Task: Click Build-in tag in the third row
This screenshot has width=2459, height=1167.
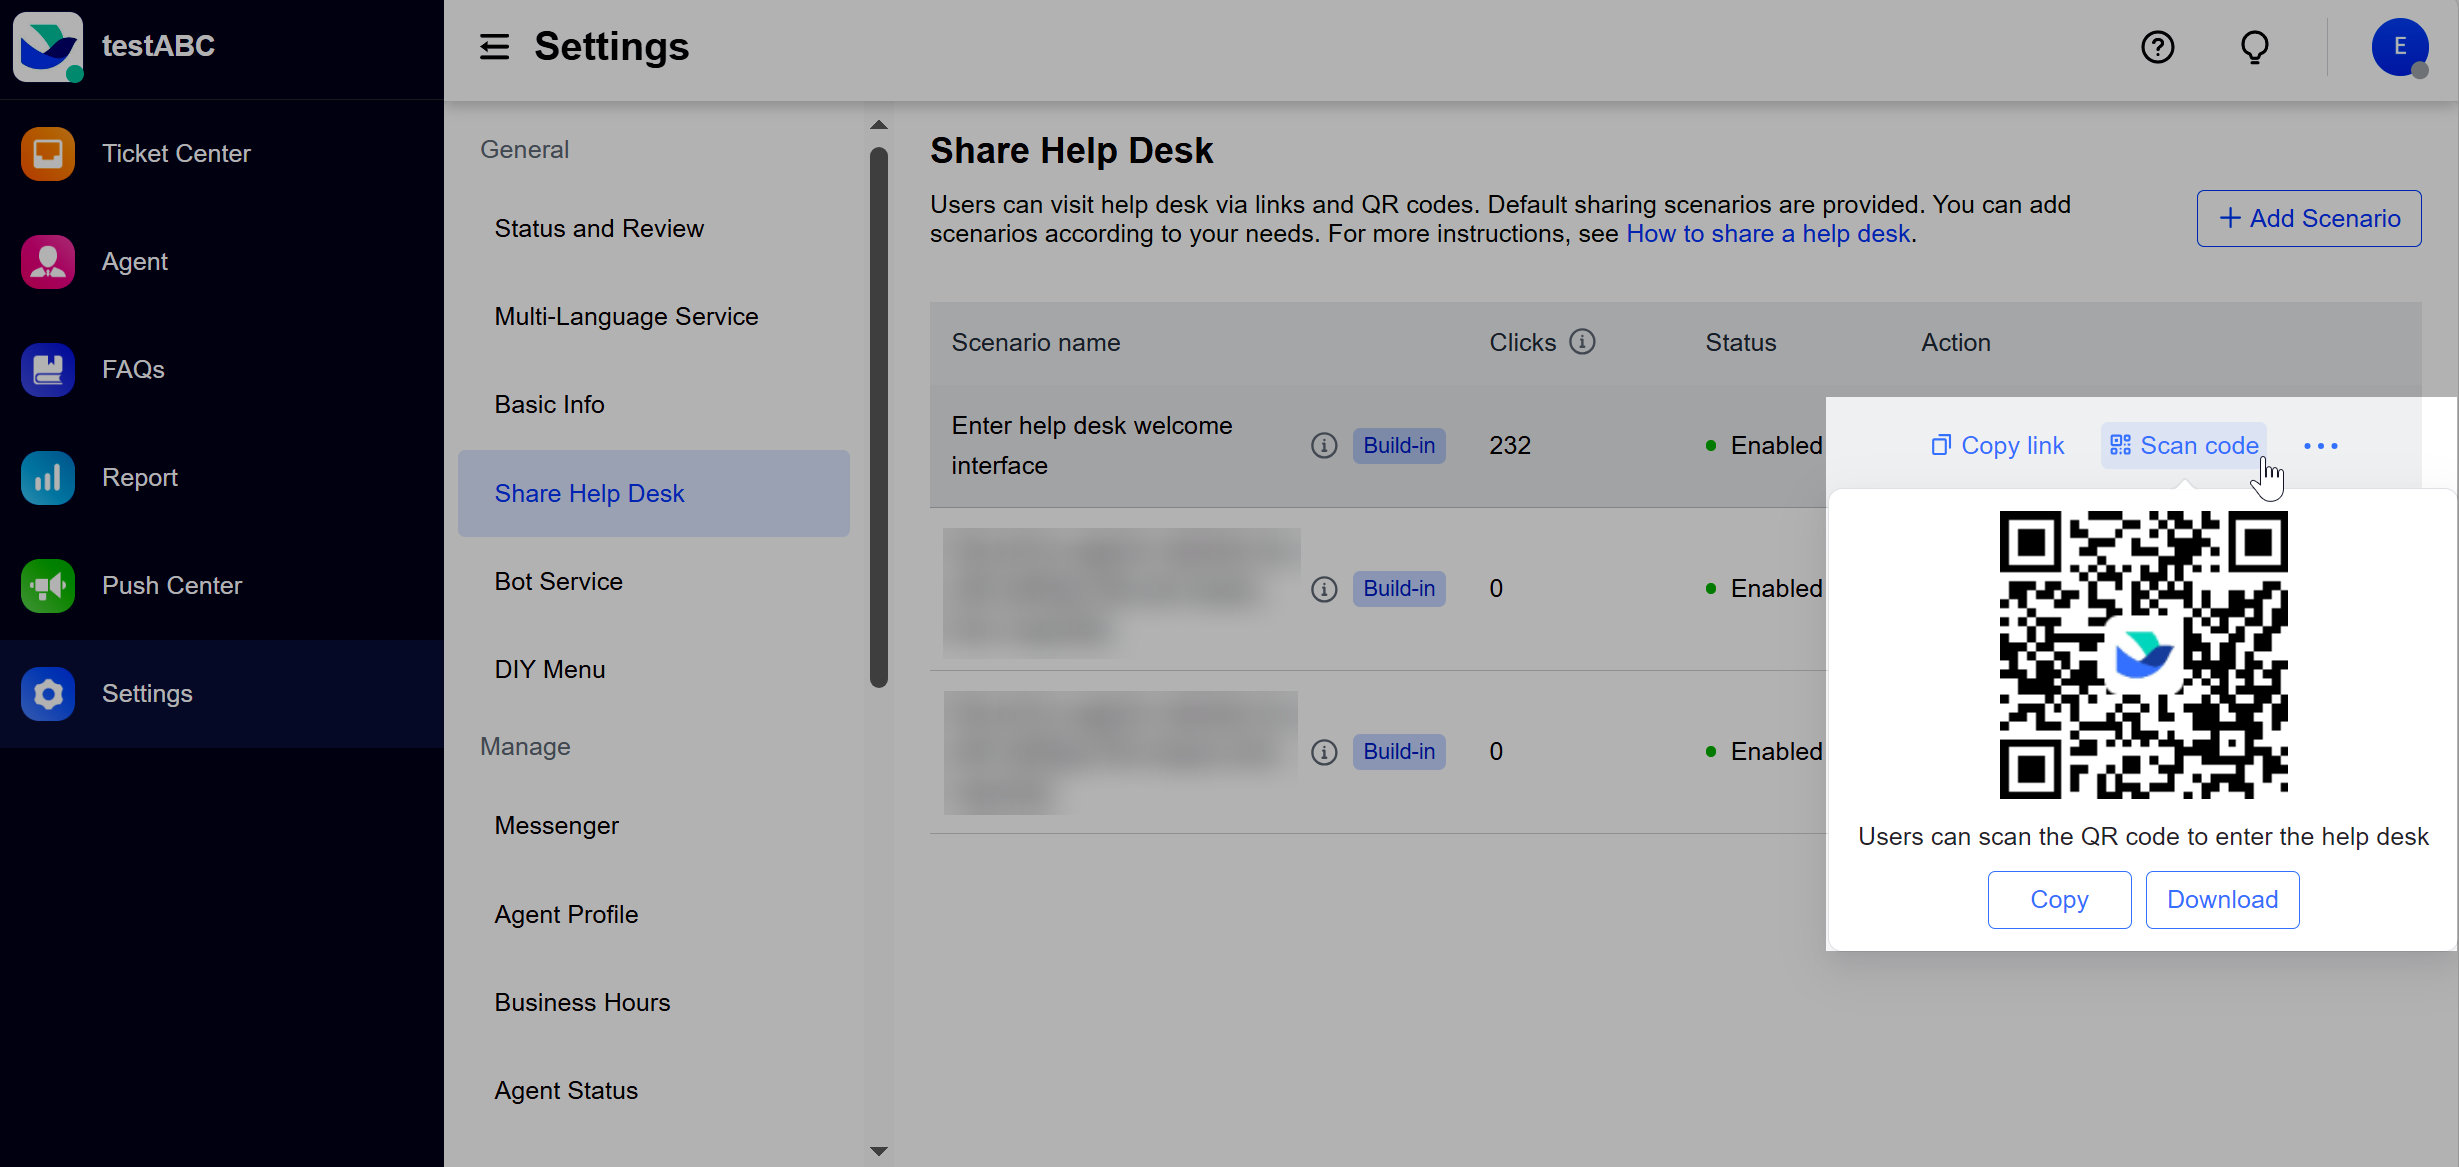Action: tap(1399, 752)
